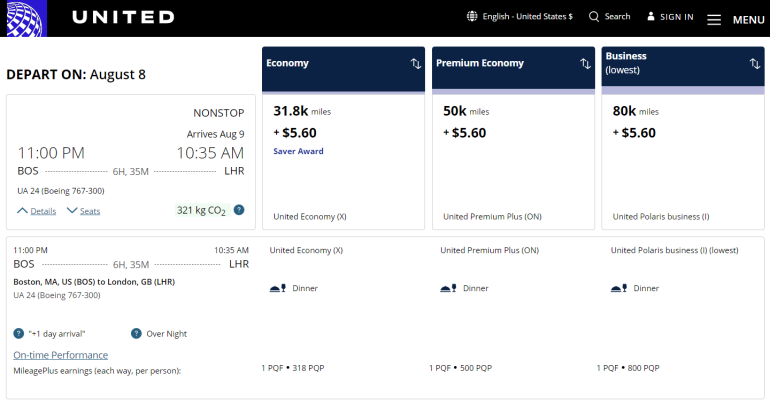Collapse the flight Details section

[x=37, y=211]
